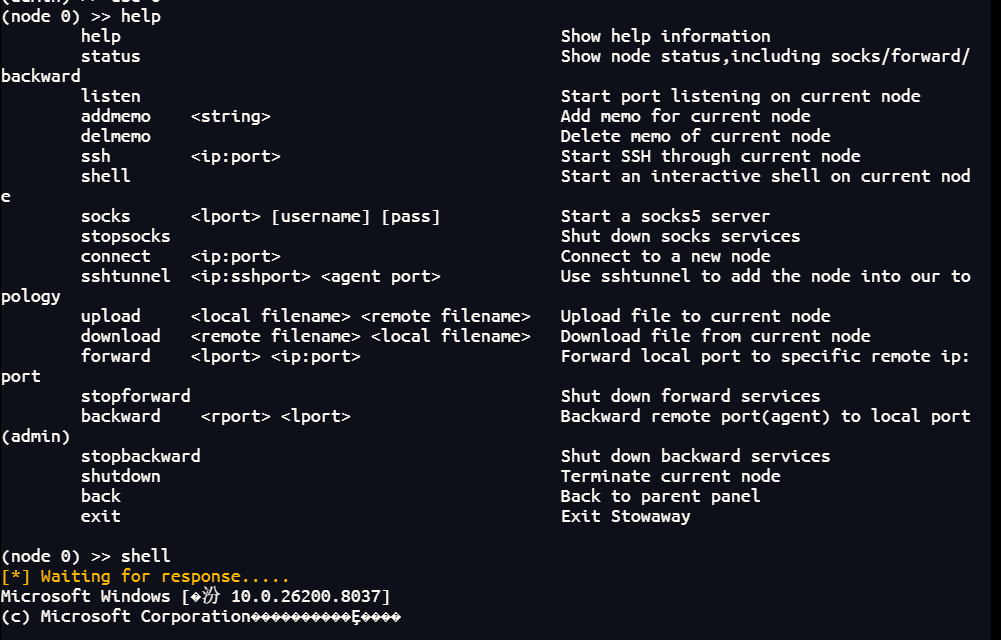The height and width of the screenshot is (640, 1001).
Task: Click the 'exit' command in help list
Action: (x=100, y=516)
